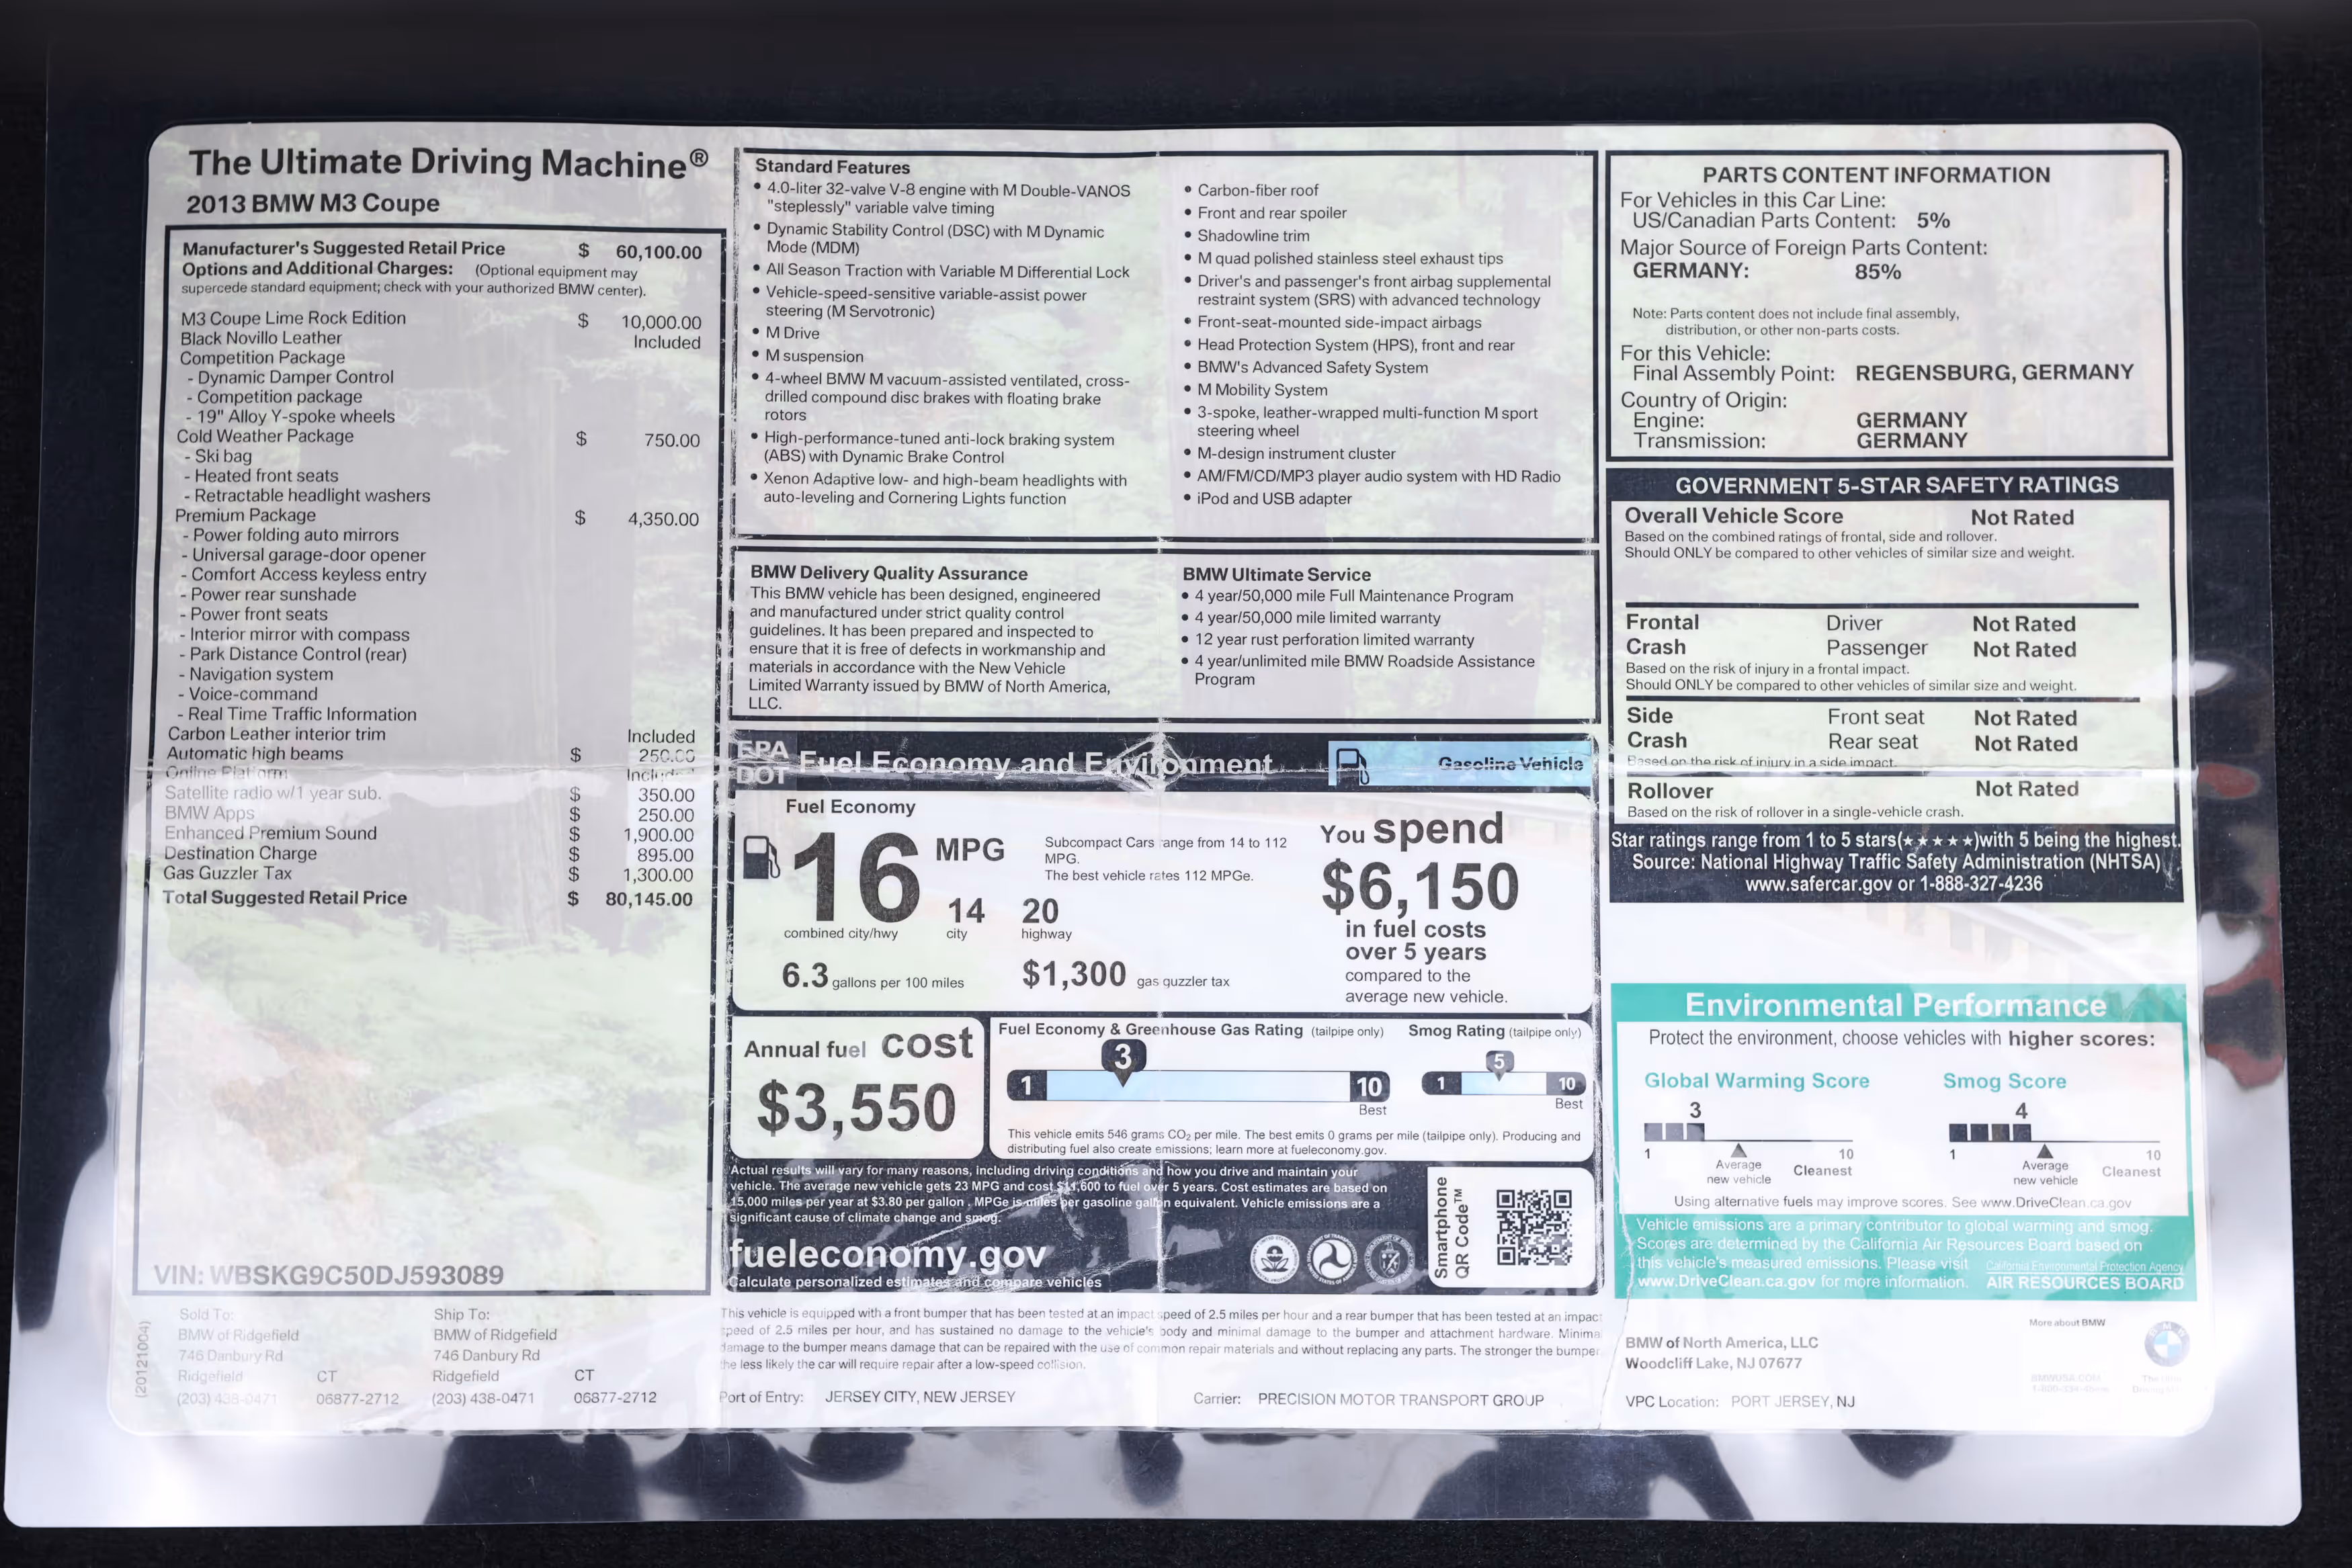Click the 85% Germany parts content value

[x=1877, y=271]
